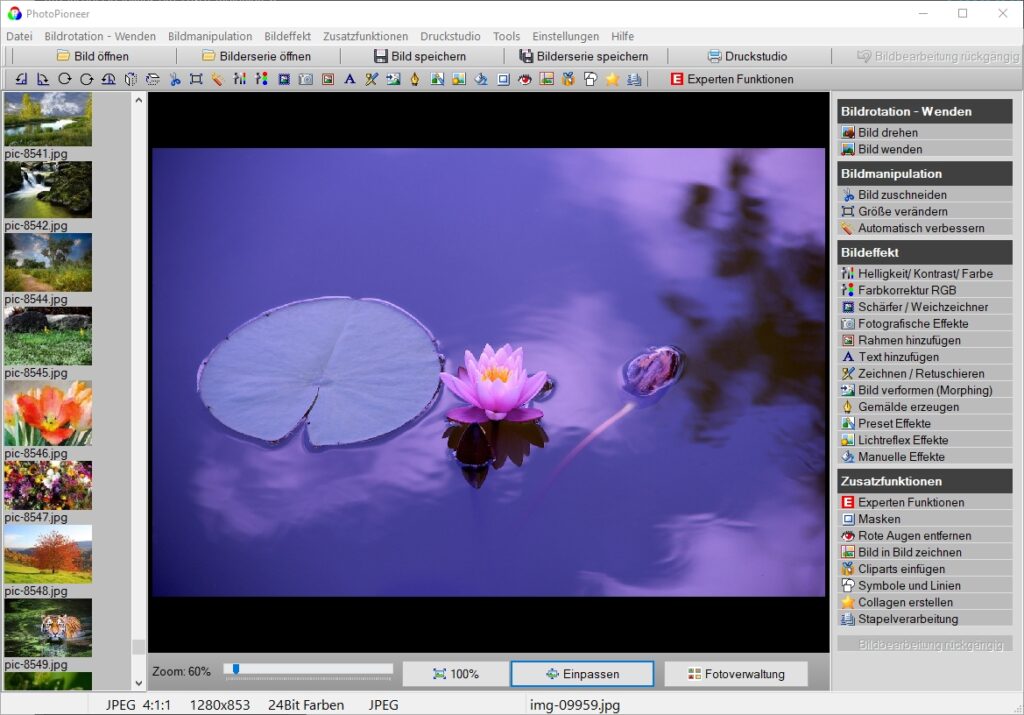Screen dimensions: 1024x715
Task: Open Experten Funktionen from the toolbar
Action: click(731, 79)
